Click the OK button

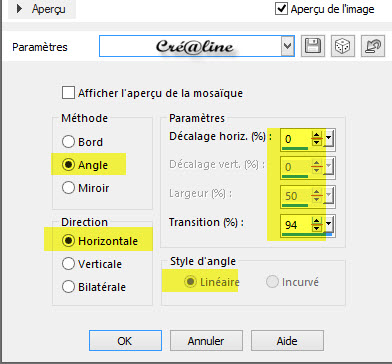[125, 341]
